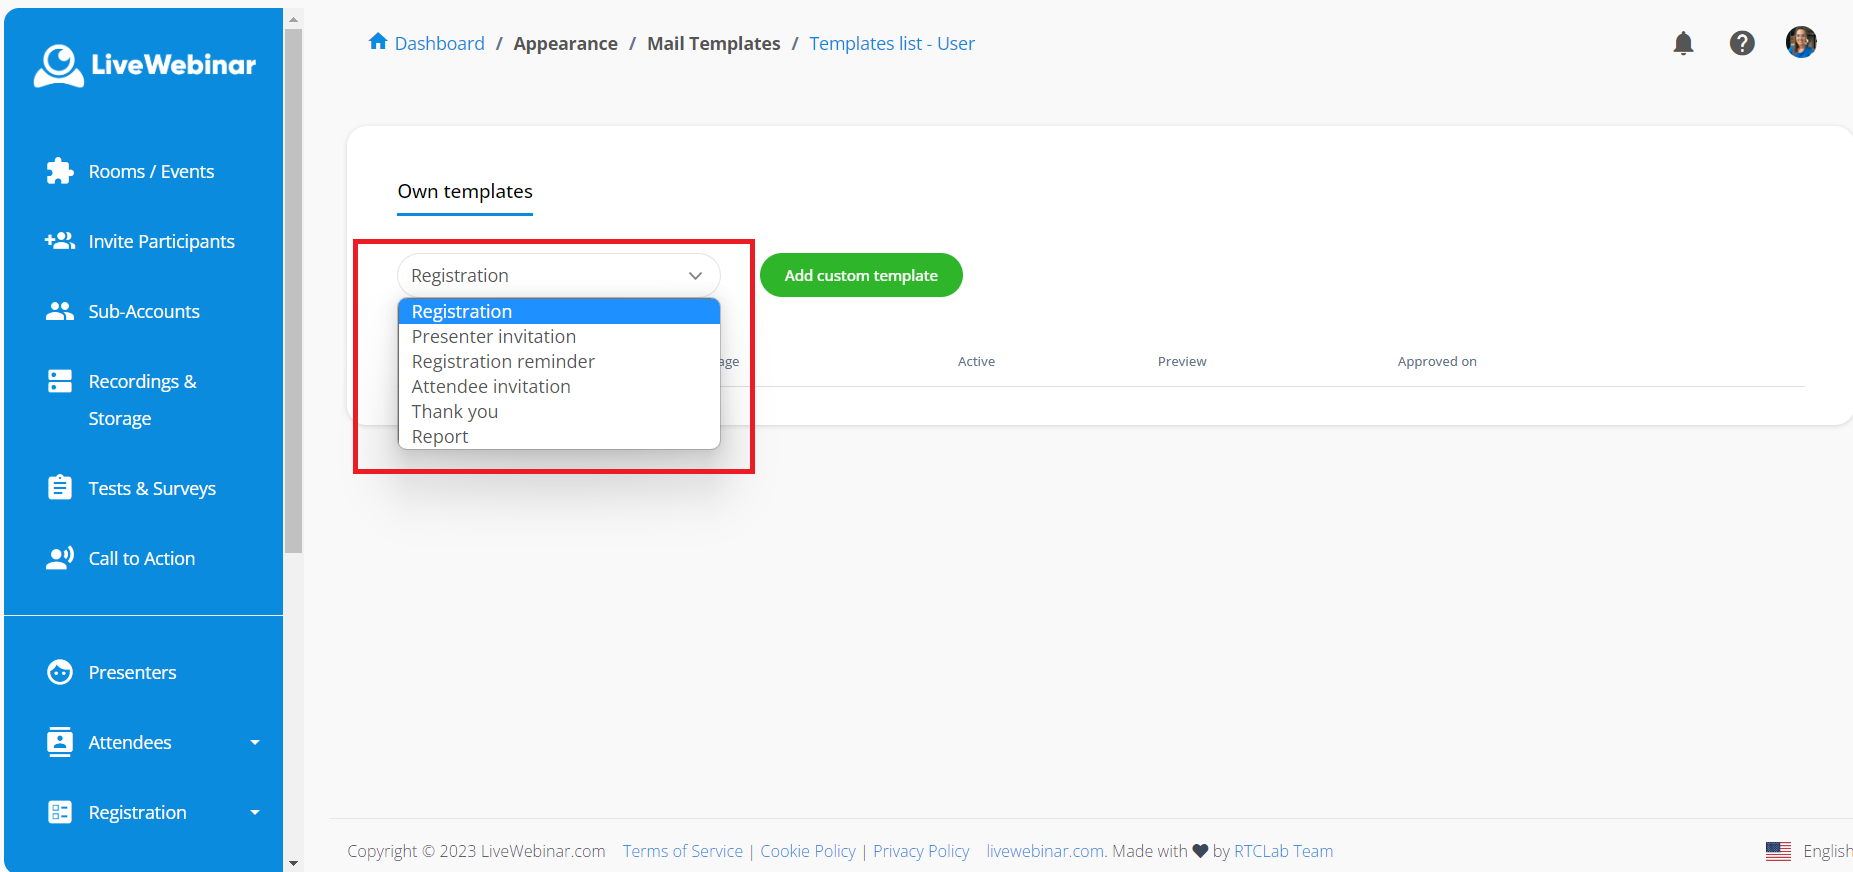Click the Call to Action icon

click(x=60, y=558)
